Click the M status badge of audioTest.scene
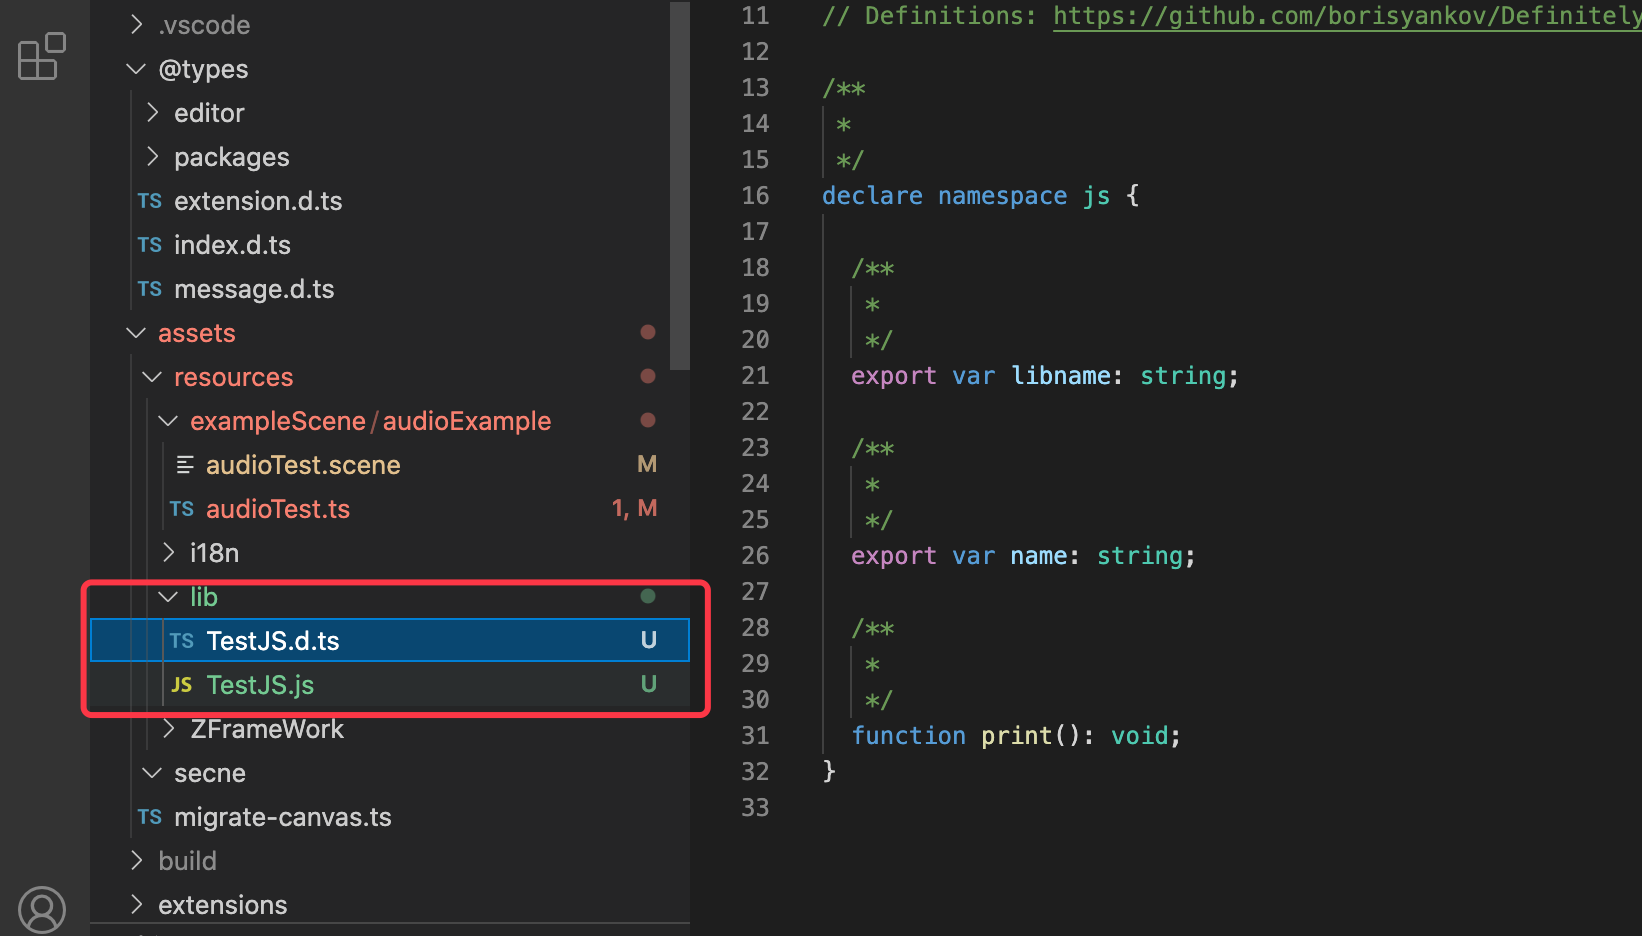The height and width of the screenshot is (936, 1642). click(647, 464)
